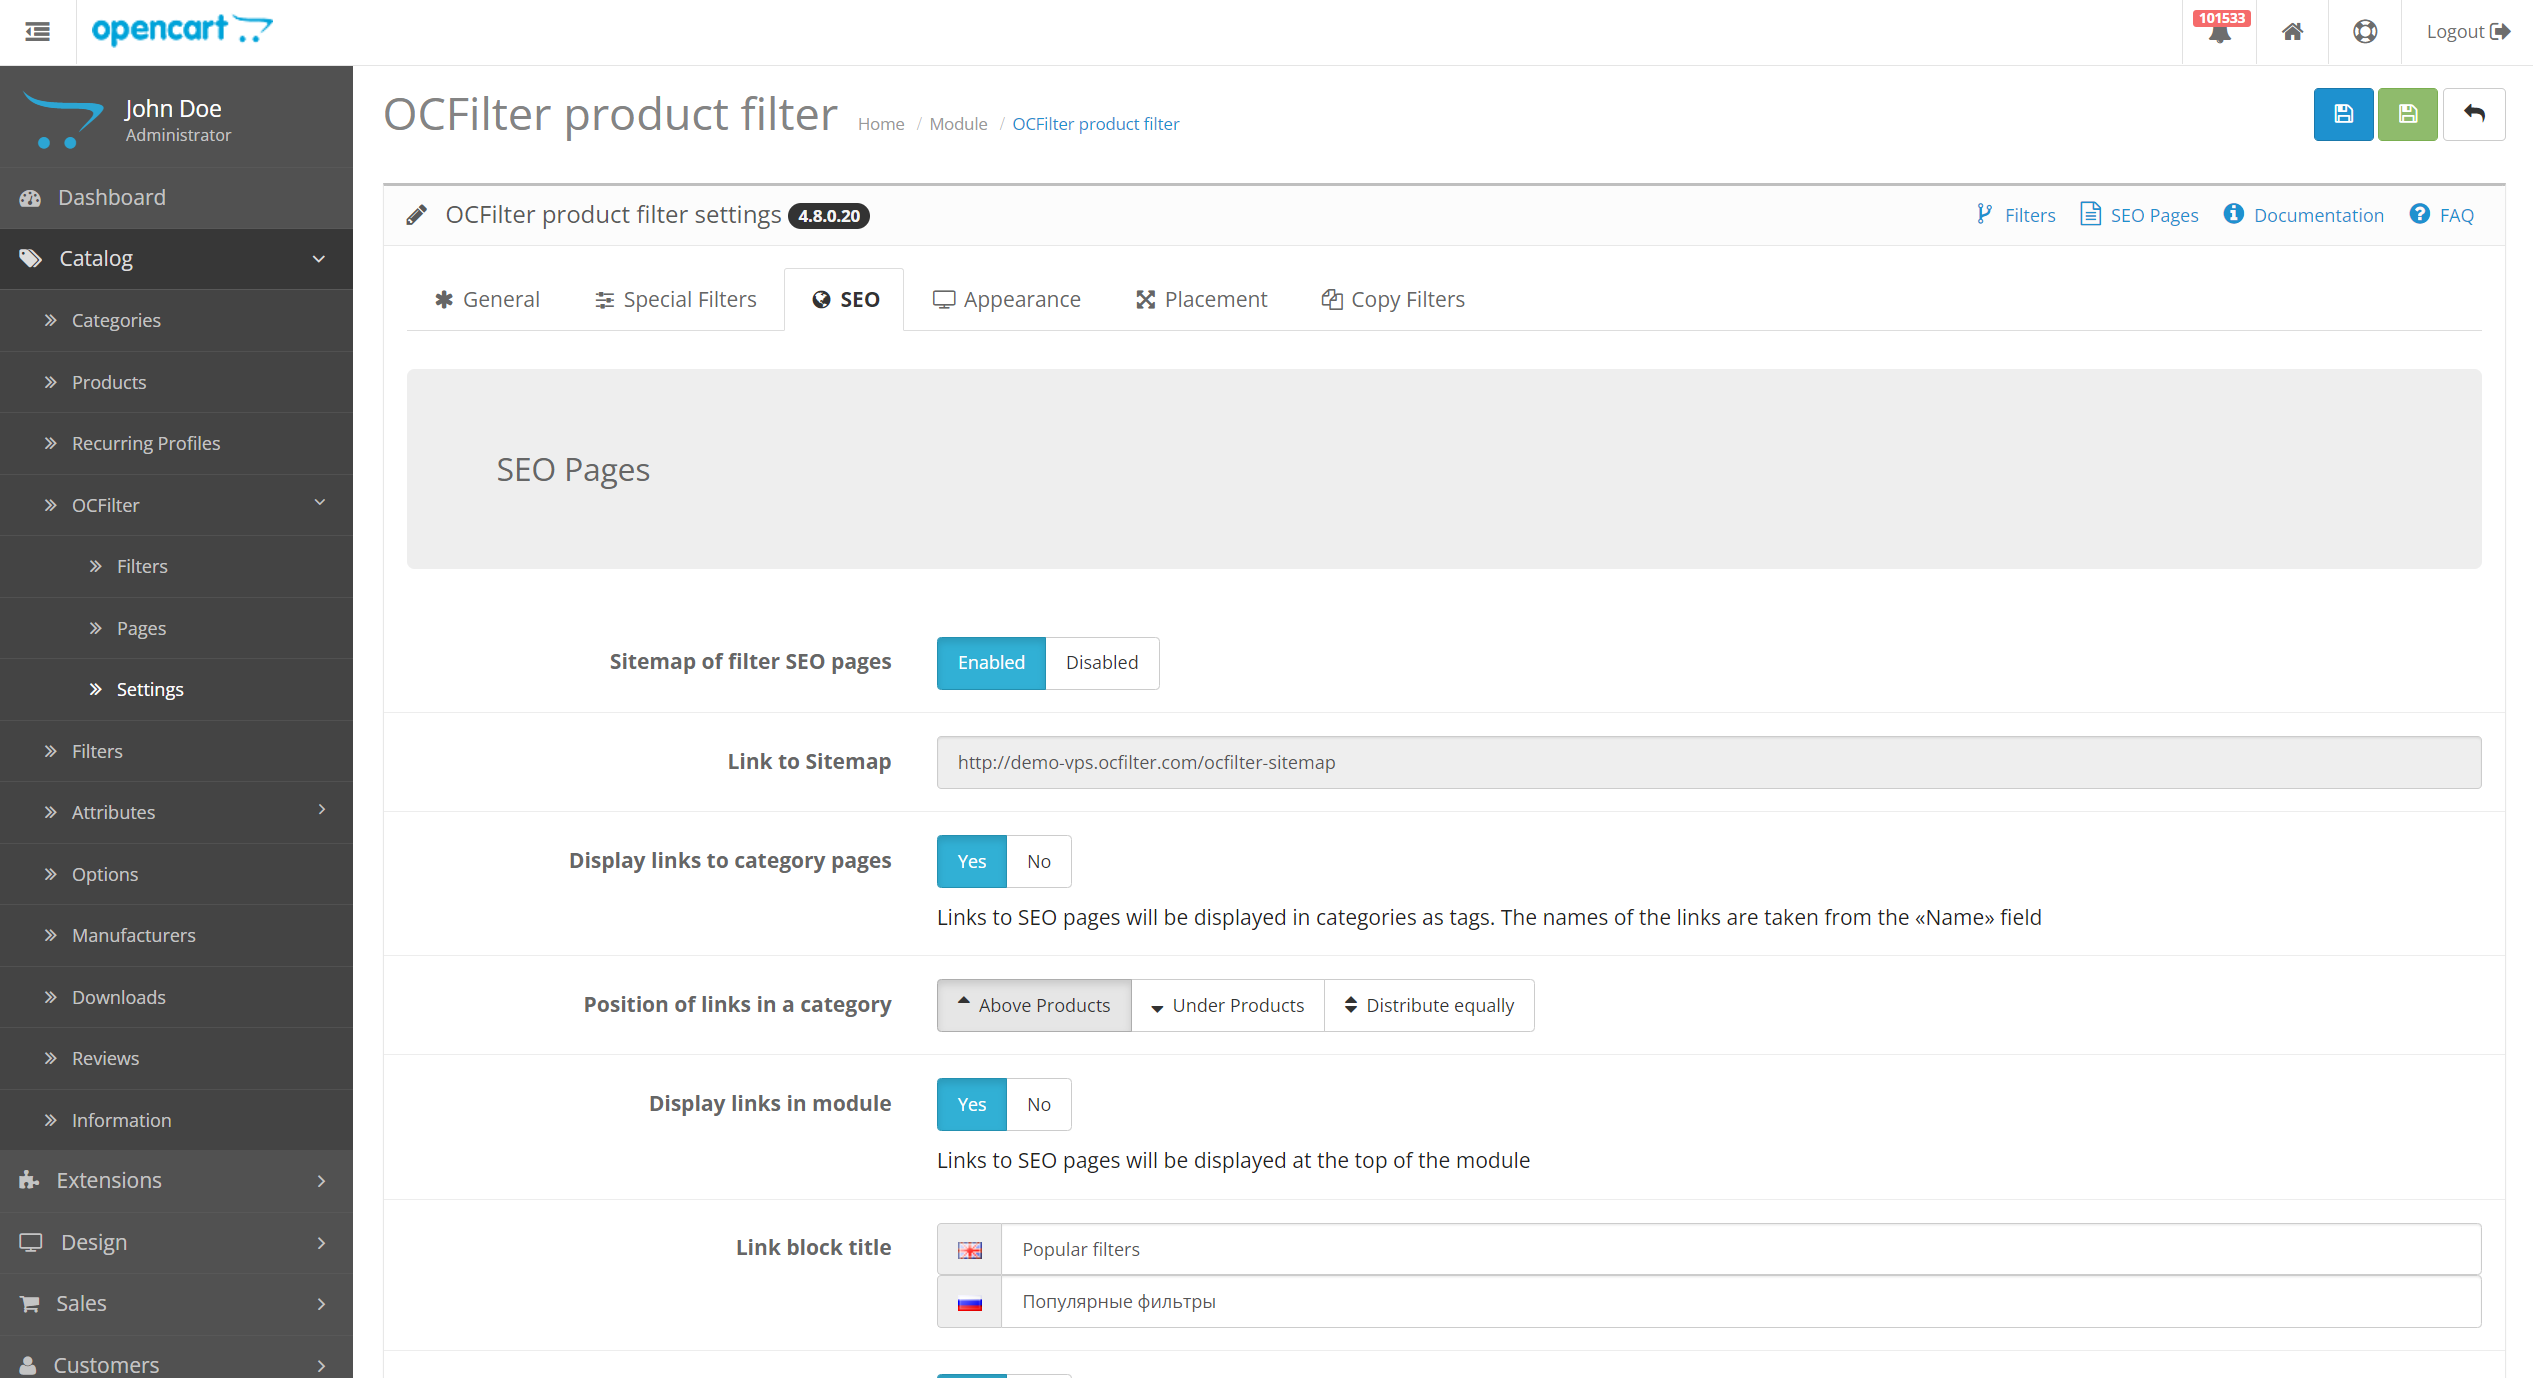Expand the Attributes sidebar submenu
The image size is (2533, 1378).
(x=176, y=812)
